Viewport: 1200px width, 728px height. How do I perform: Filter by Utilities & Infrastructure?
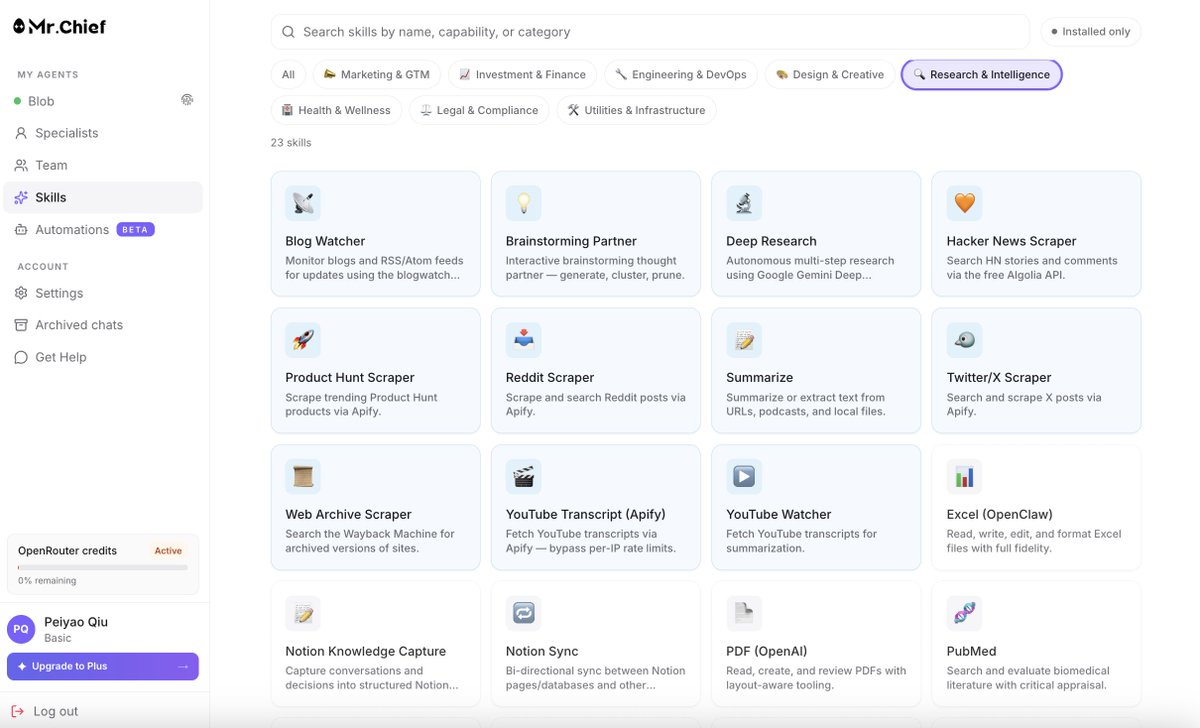pyautogui.click(x=636, y=110)
